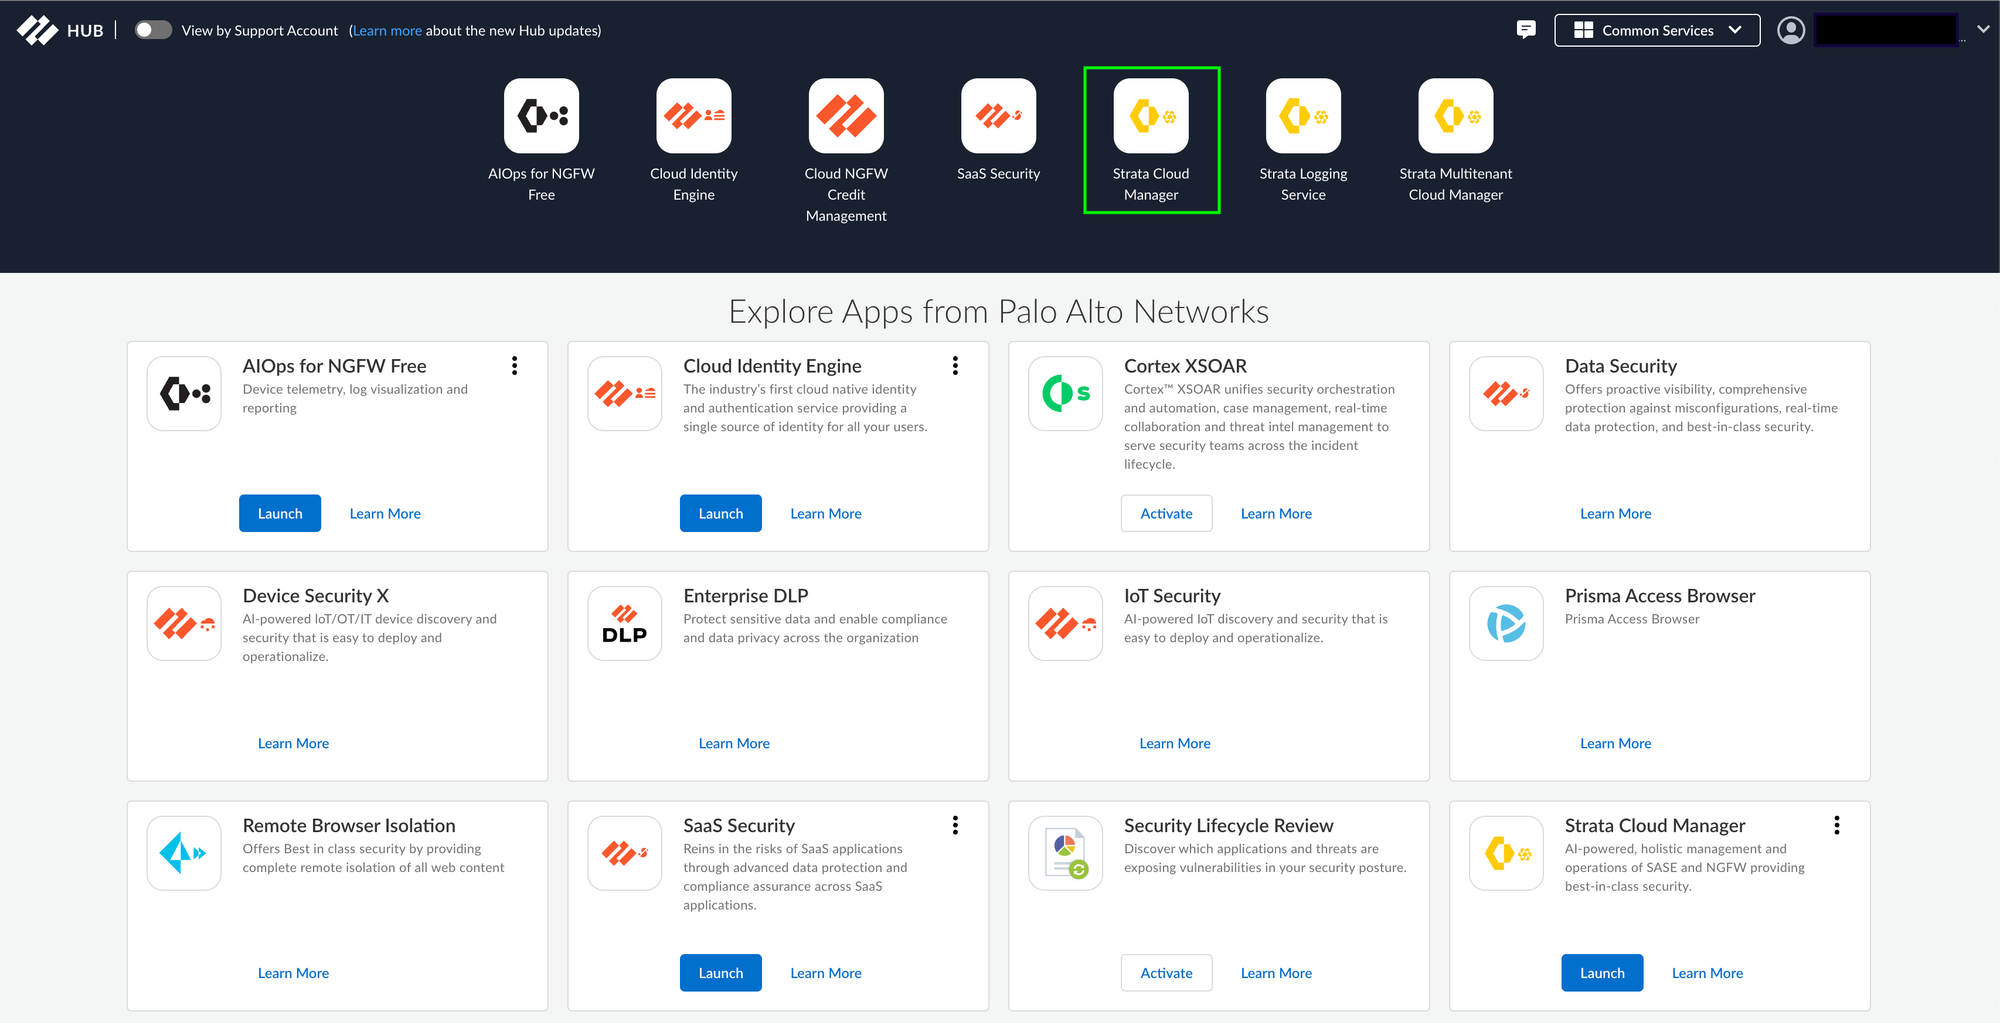
Task: Open Strata Logging Service icon
Action: coord(1303,116)
